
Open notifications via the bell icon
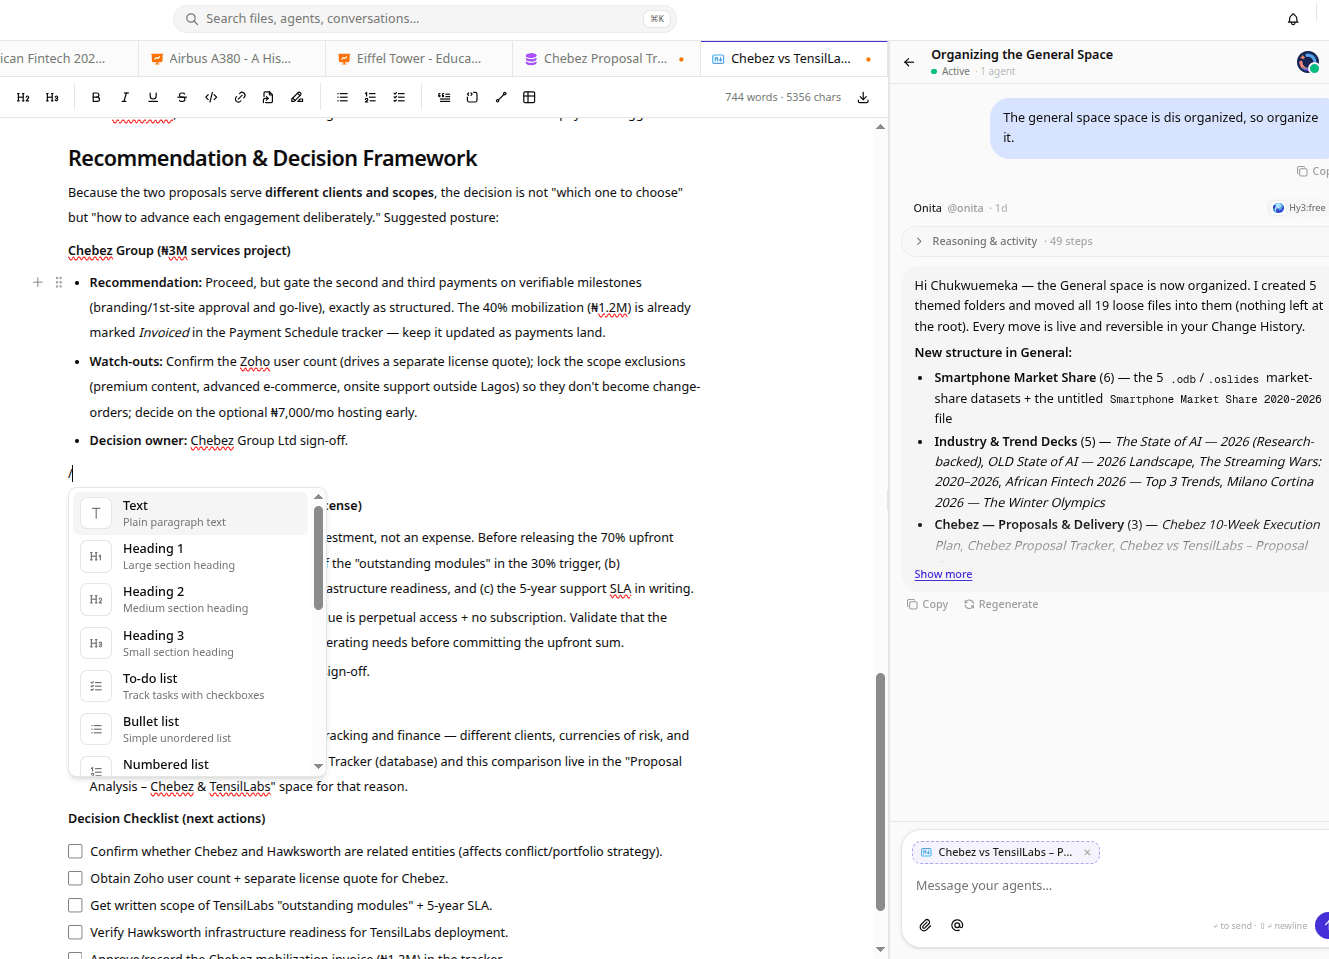click(1293, 19)
